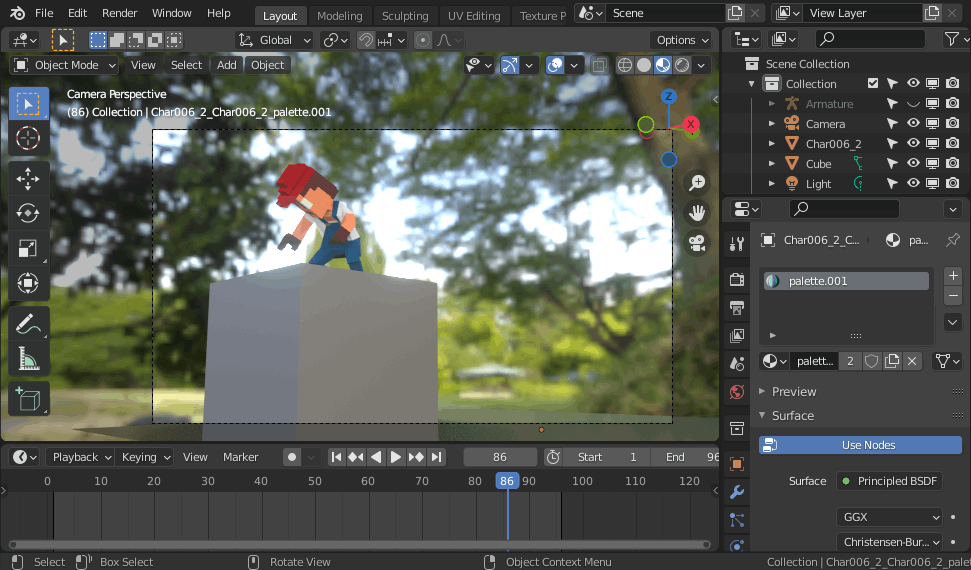Open the Object Mode dropdown
Viewport: 971px width, 570px height.
click(64, 65)
